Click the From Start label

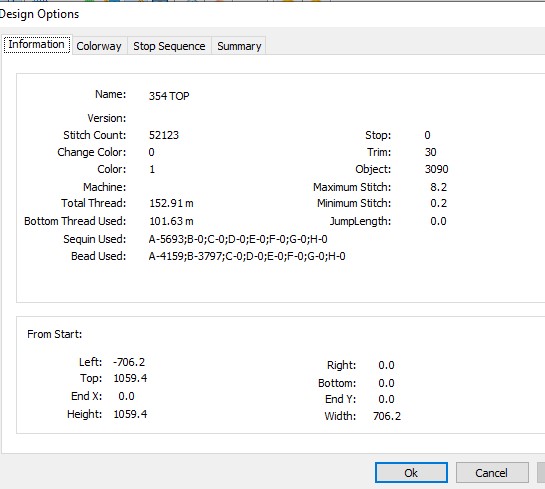coord(55,334)
